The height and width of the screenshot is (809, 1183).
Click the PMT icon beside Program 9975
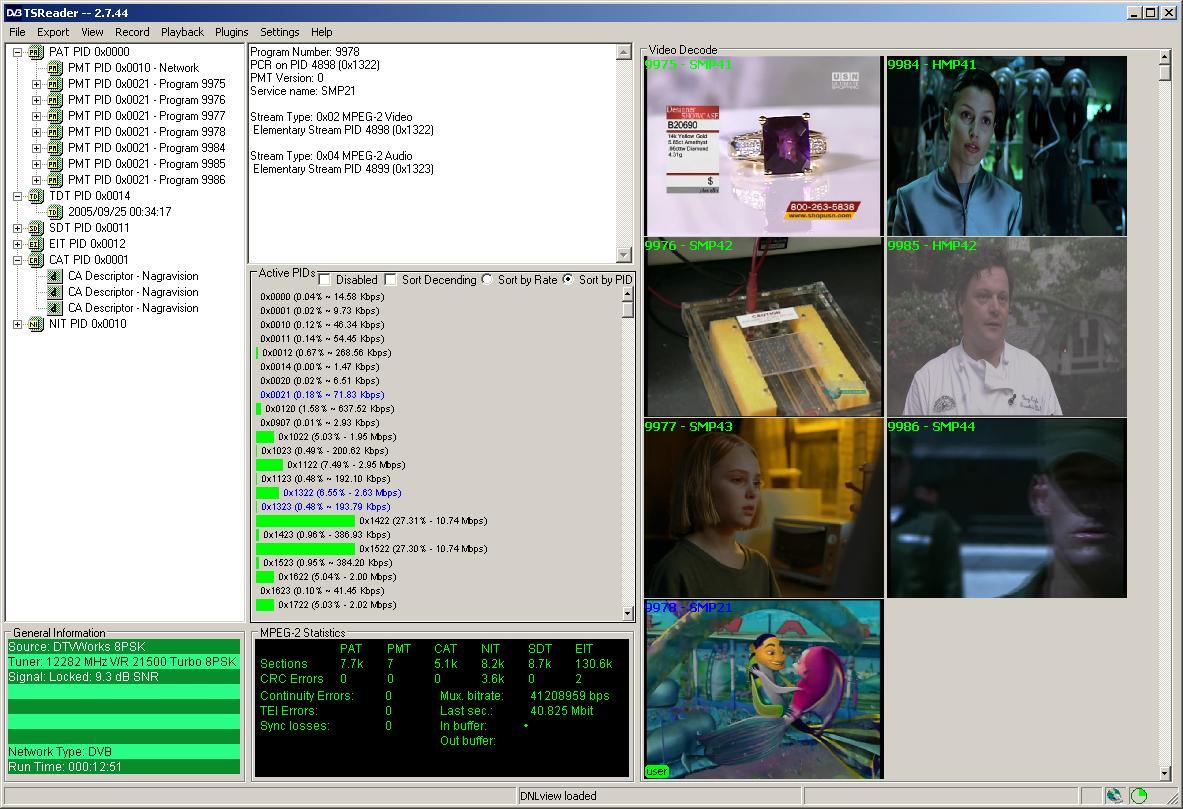(54, 85)
